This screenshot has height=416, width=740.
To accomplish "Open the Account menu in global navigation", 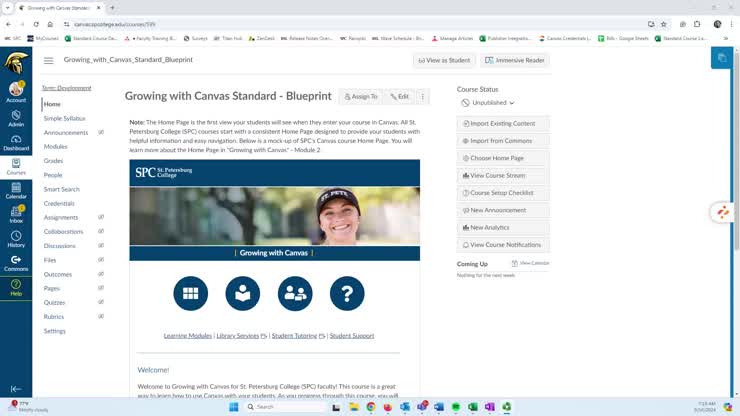I will click(x=16, y=92).
